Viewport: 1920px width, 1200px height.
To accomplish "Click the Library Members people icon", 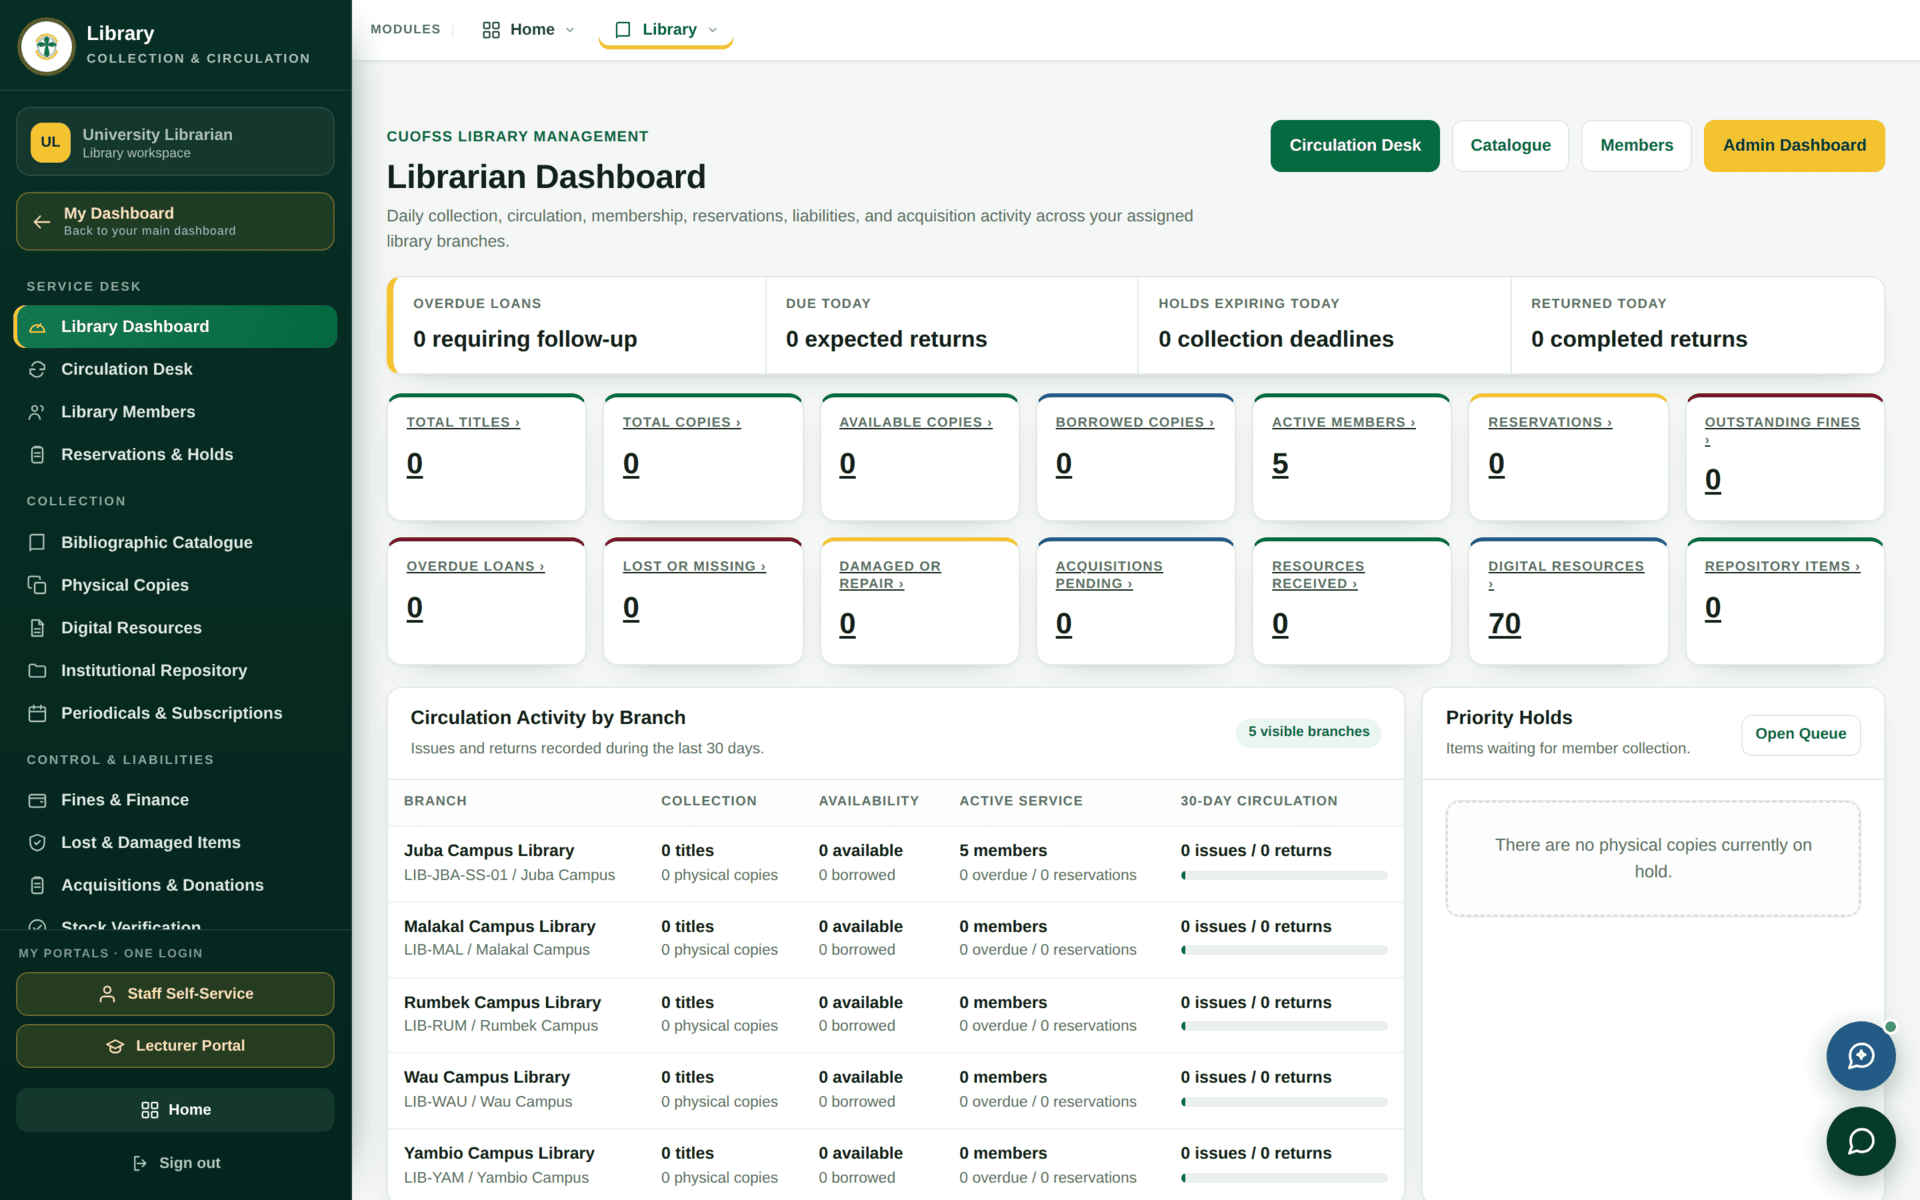I will pyautogui.click(x=37, y=412).
